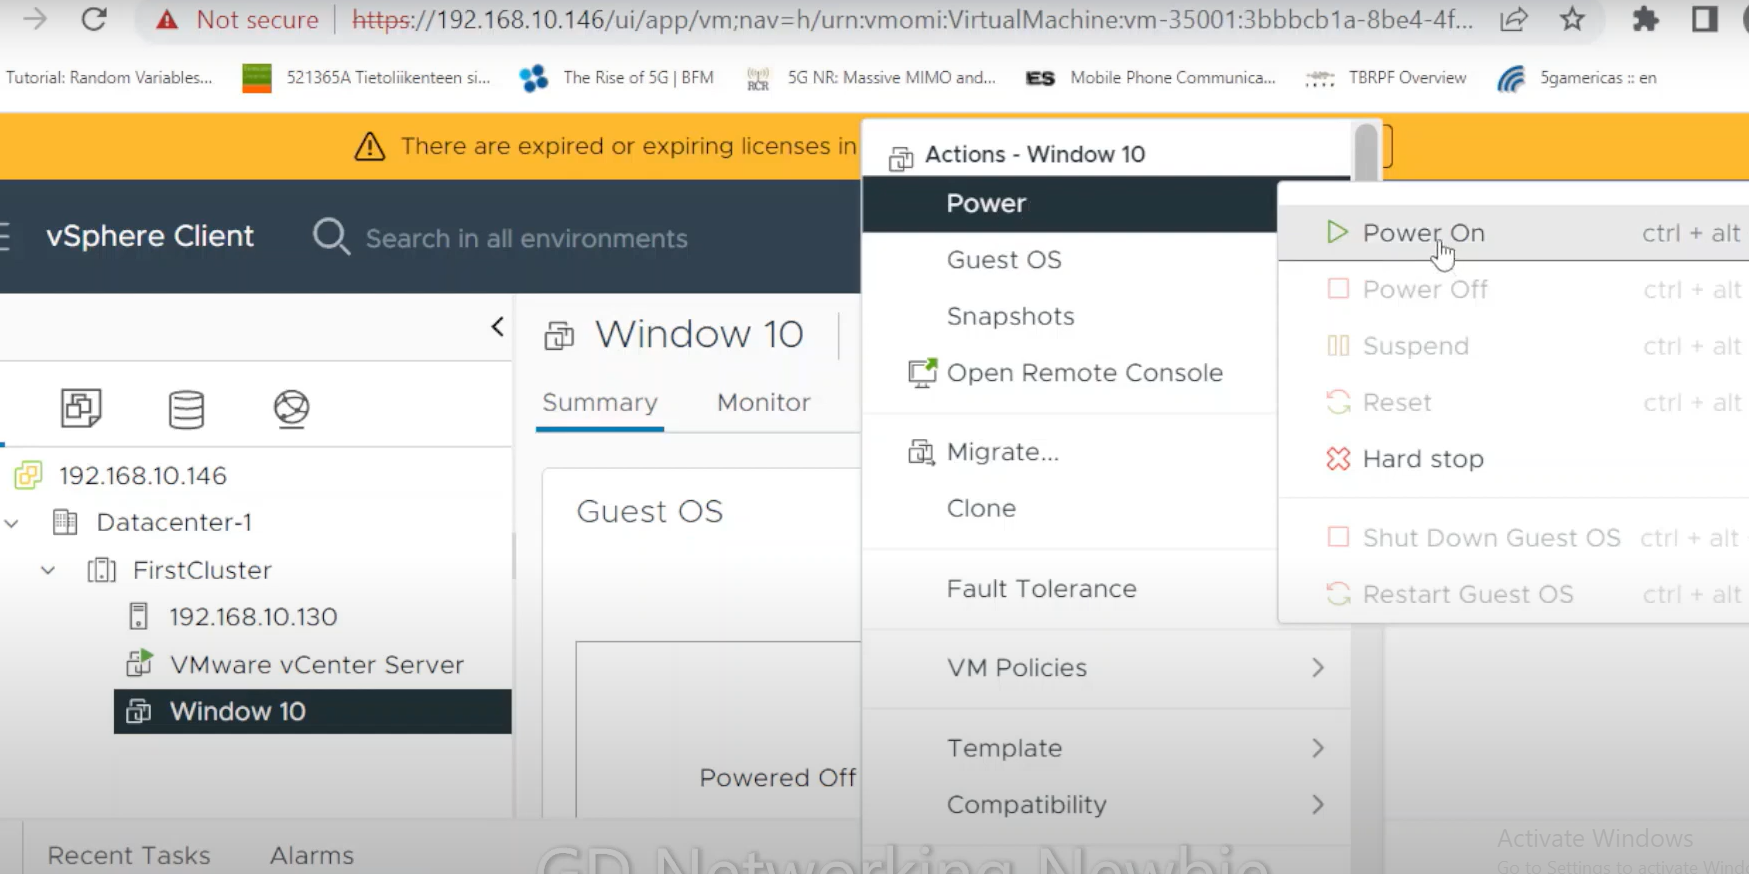
Task: Click the browser forward arrow
Action: (35, 19)
